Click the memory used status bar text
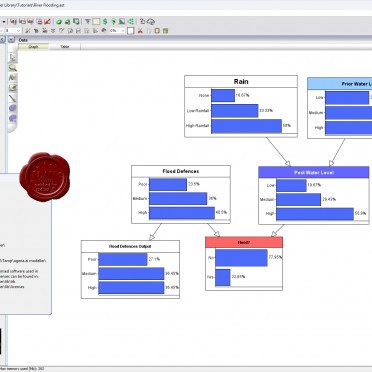 coord(23,369)
